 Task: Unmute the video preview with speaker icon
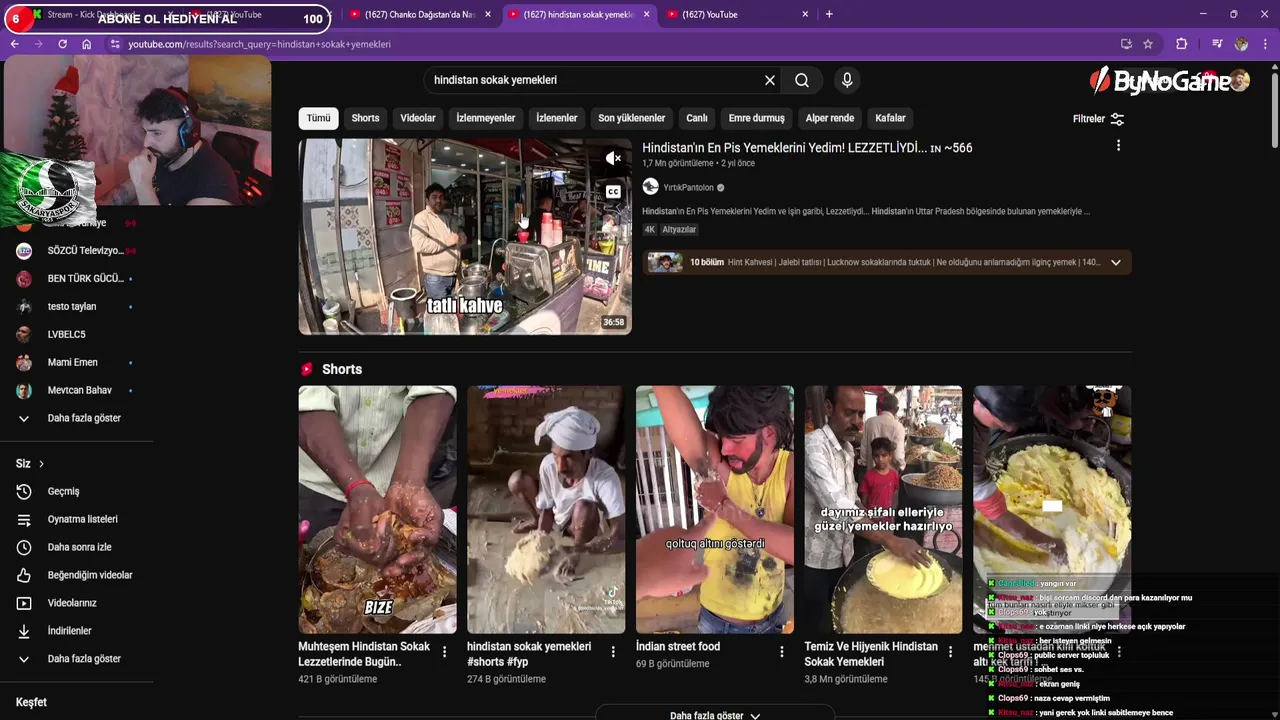[613, 158]
